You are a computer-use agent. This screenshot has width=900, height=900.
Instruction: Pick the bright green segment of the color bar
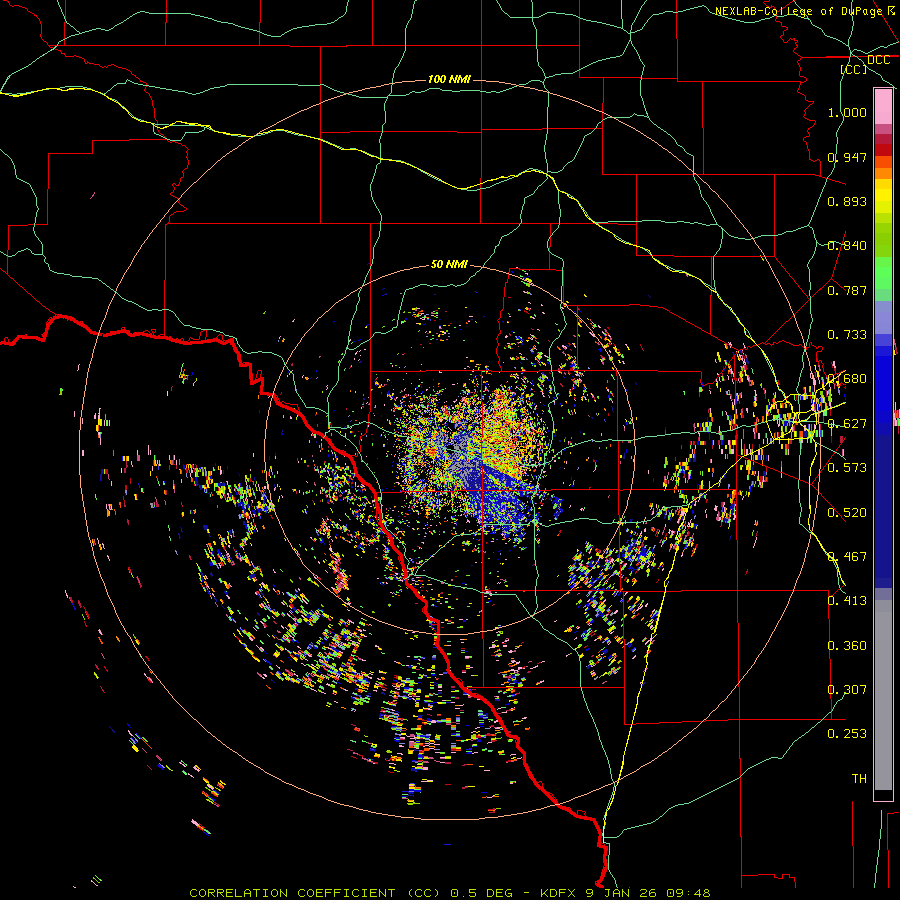coord(883,273)
